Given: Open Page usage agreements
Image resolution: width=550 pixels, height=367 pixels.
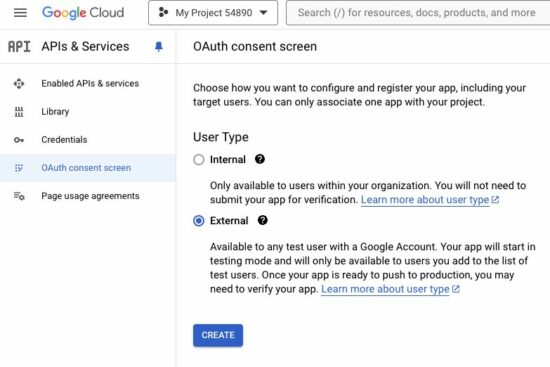Looking at the screenshot, I should [x=88, y=196].
